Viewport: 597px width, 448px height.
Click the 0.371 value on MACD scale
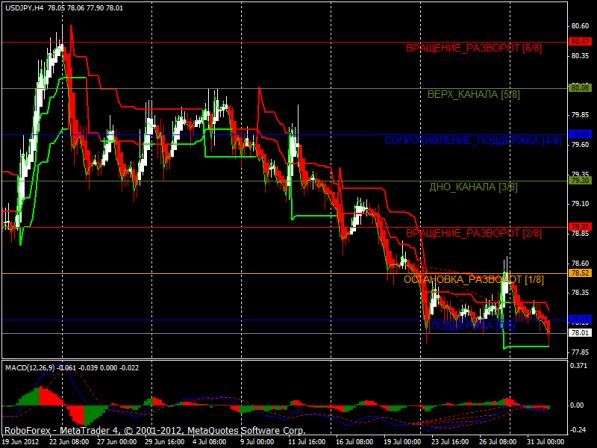coord(578,366)
